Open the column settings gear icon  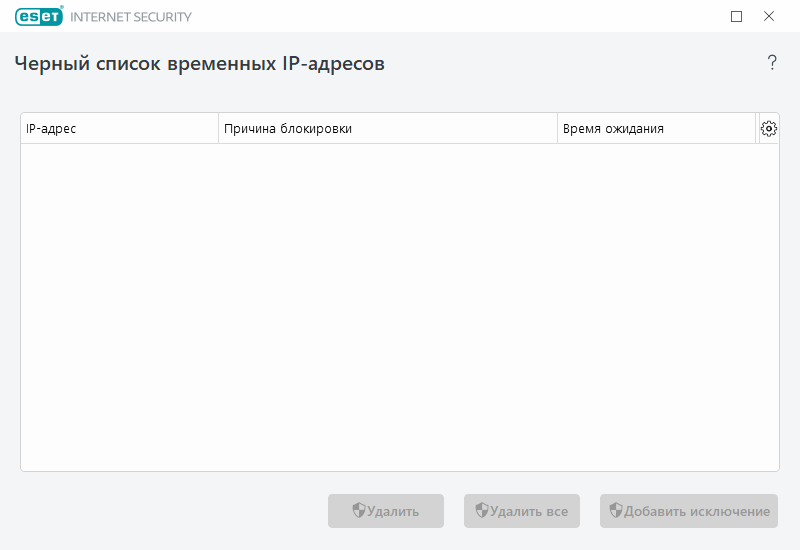coord(768,129)
